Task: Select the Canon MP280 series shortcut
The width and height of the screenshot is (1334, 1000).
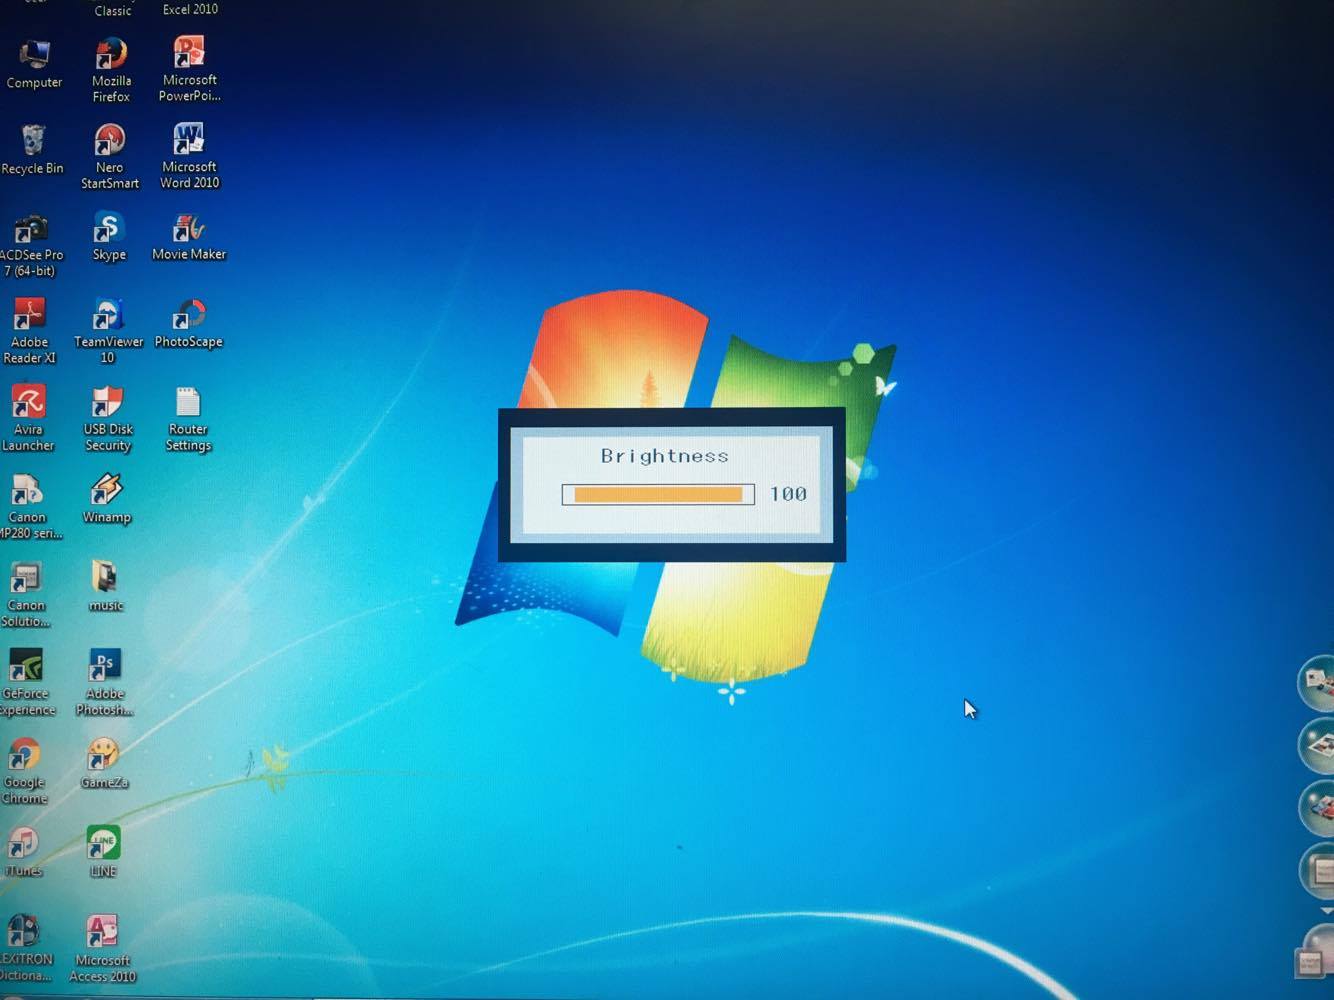Action: click(x=28, y=507)
